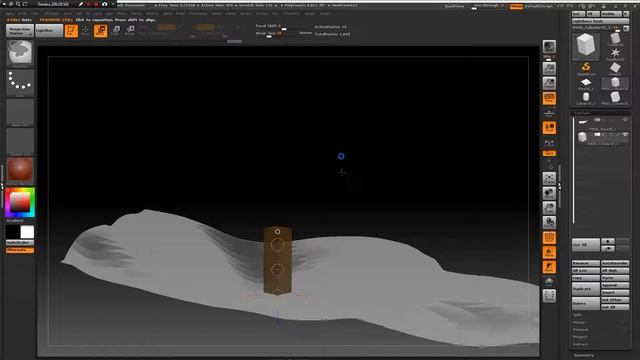Click the Floor grid icon
The height and width of the screenshot is (360, 640).
pyautogui.click(x=549, y=113)
